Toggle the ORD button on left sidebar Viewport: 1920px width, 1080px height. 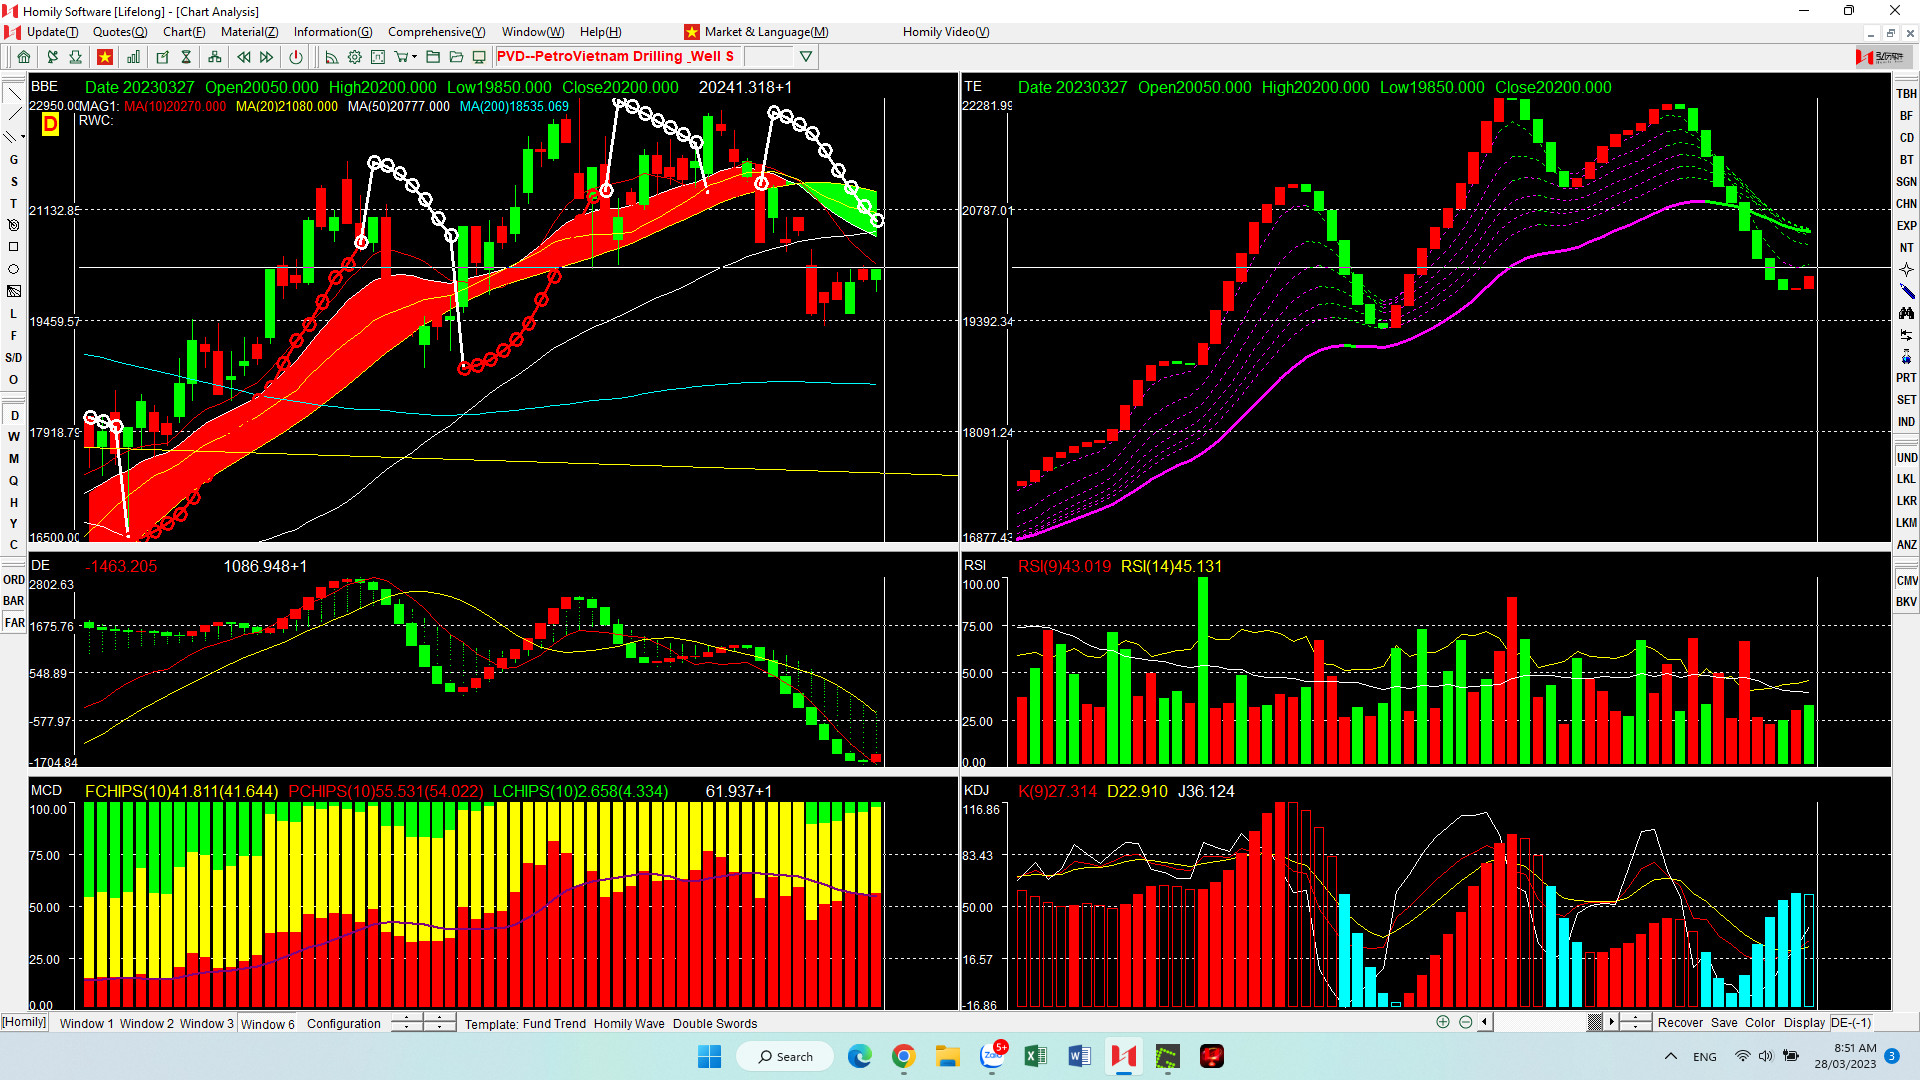tap(13, 579)
